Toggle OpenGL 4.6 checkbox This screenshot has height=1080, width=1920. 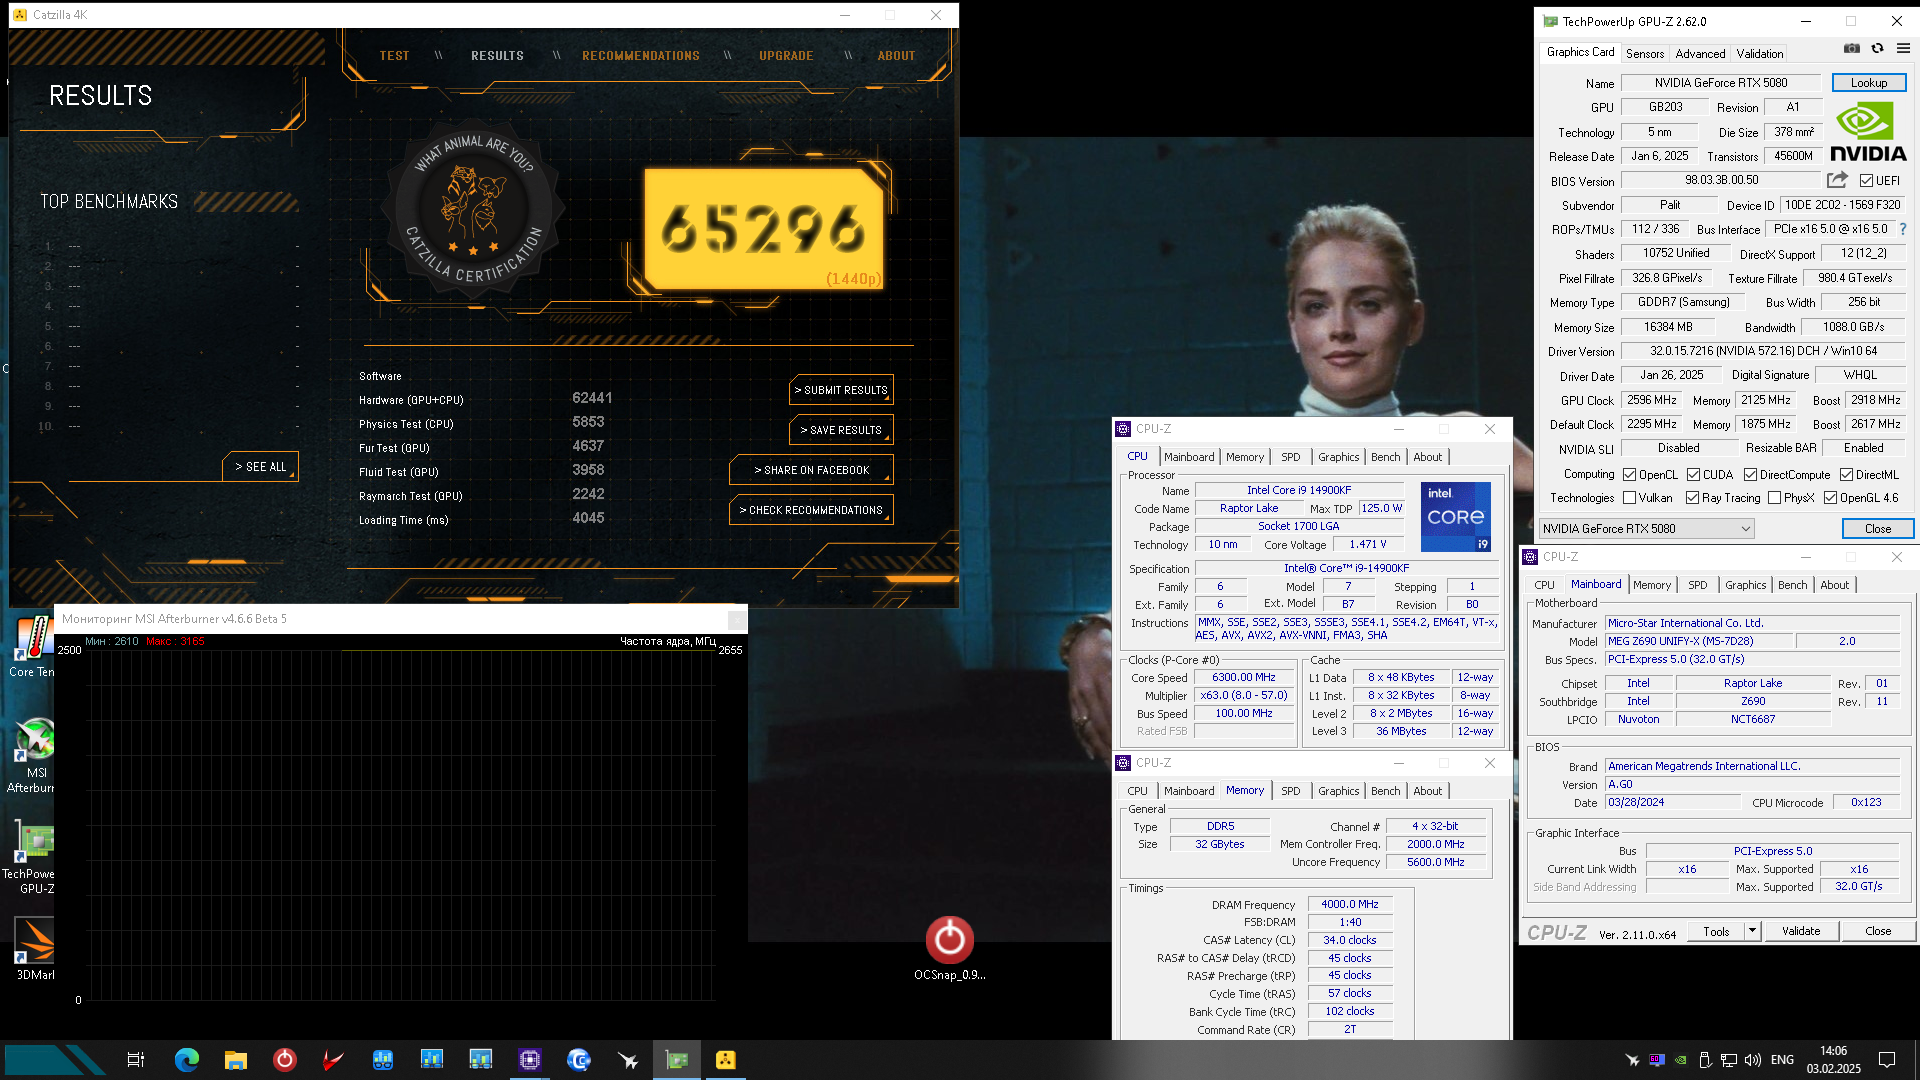click(x=1830, y=498)
